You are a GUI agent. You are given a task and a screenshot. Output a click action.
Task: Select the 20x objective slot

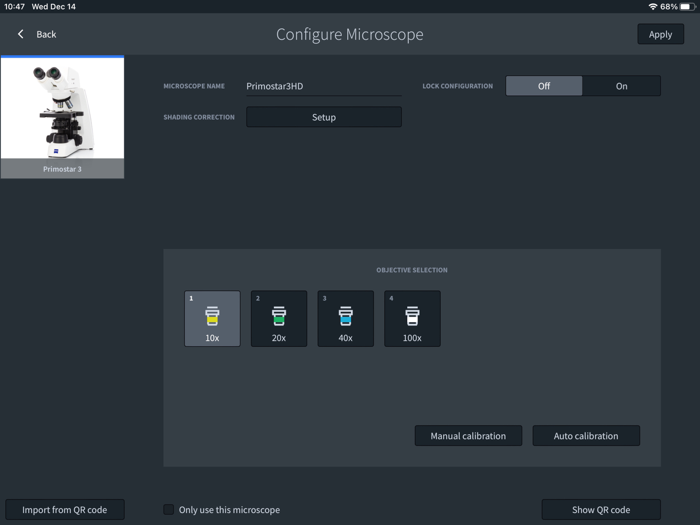coord(279,318)
